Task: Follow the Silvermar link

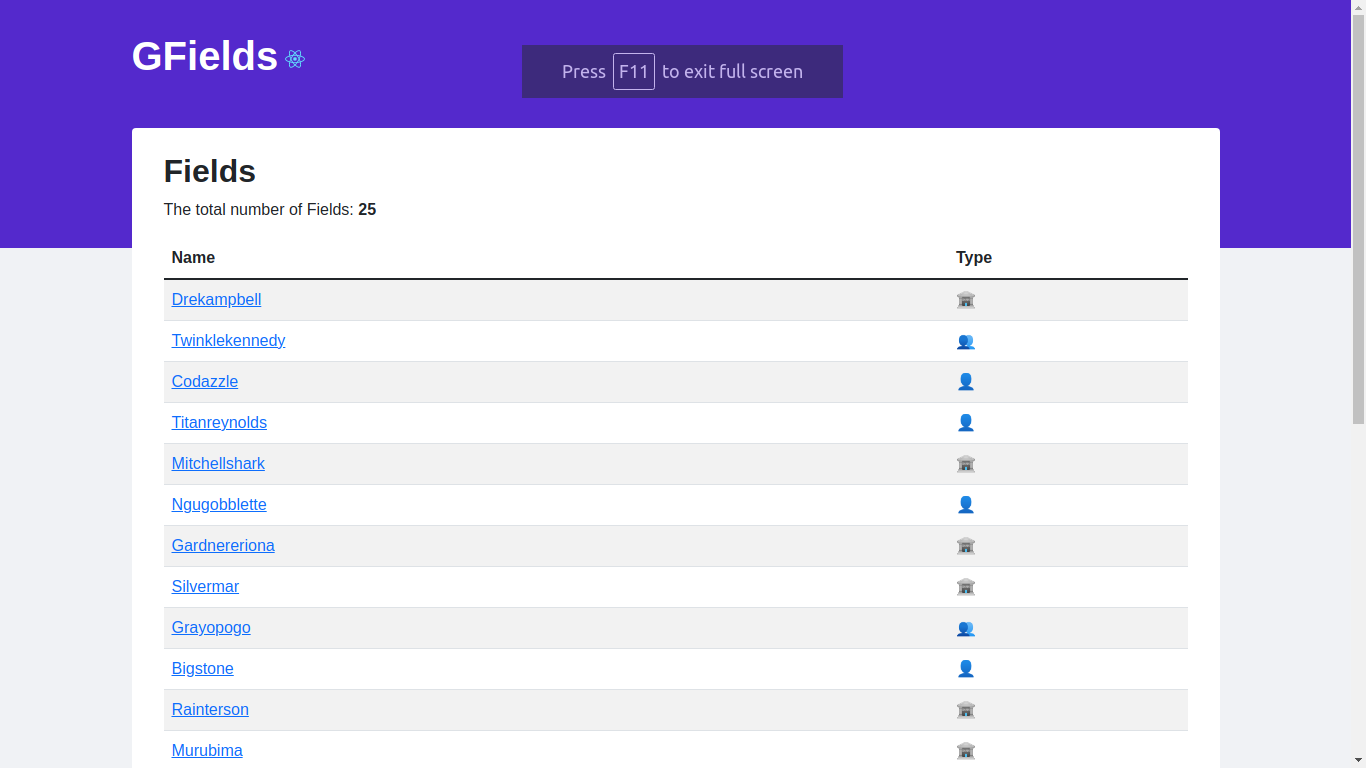Action: (205, 587)
